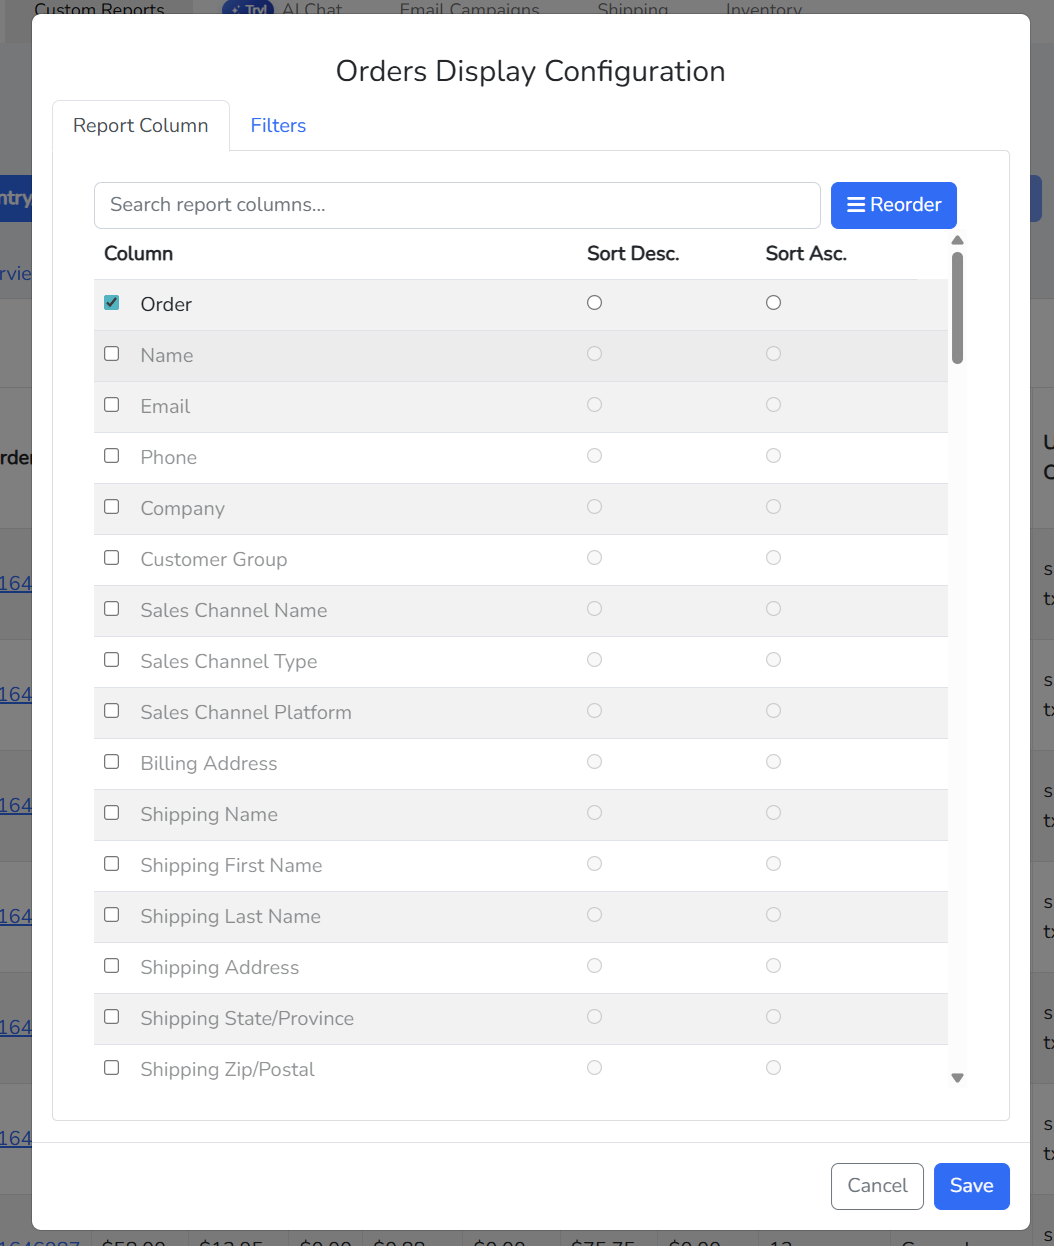
Task: Switch to the Filters tab
Action: click(278, 125)
